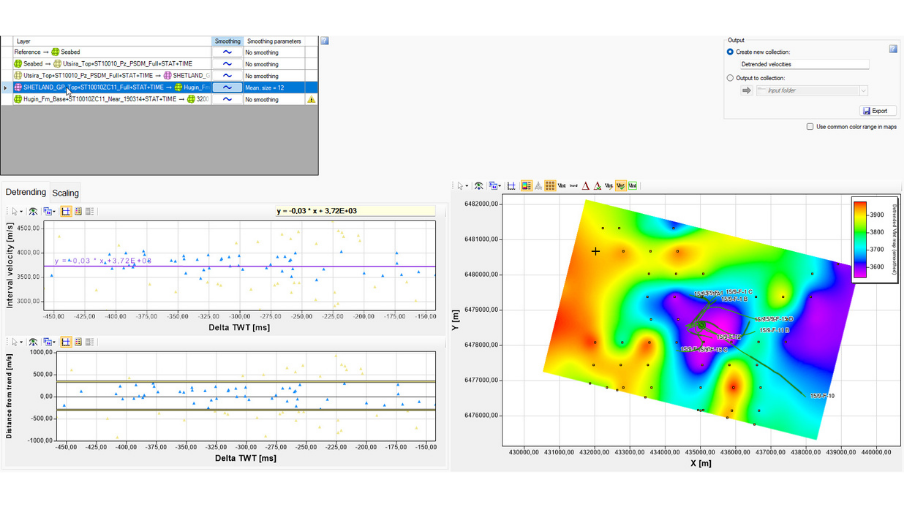The image size is (904, 508).
Task: Click the row expander arrow on selected layer
Action: click(x=6, y=88)
